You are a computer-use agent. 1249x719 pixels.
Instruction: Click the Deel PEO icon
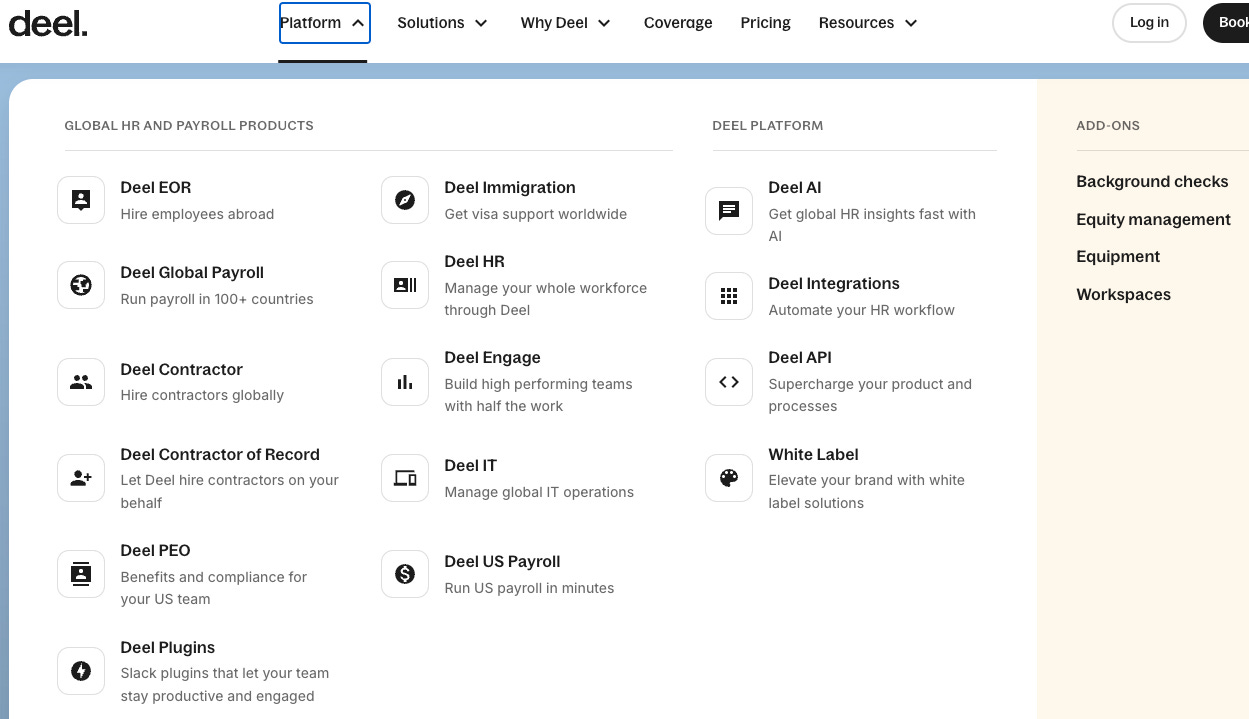tap(81, 574)
